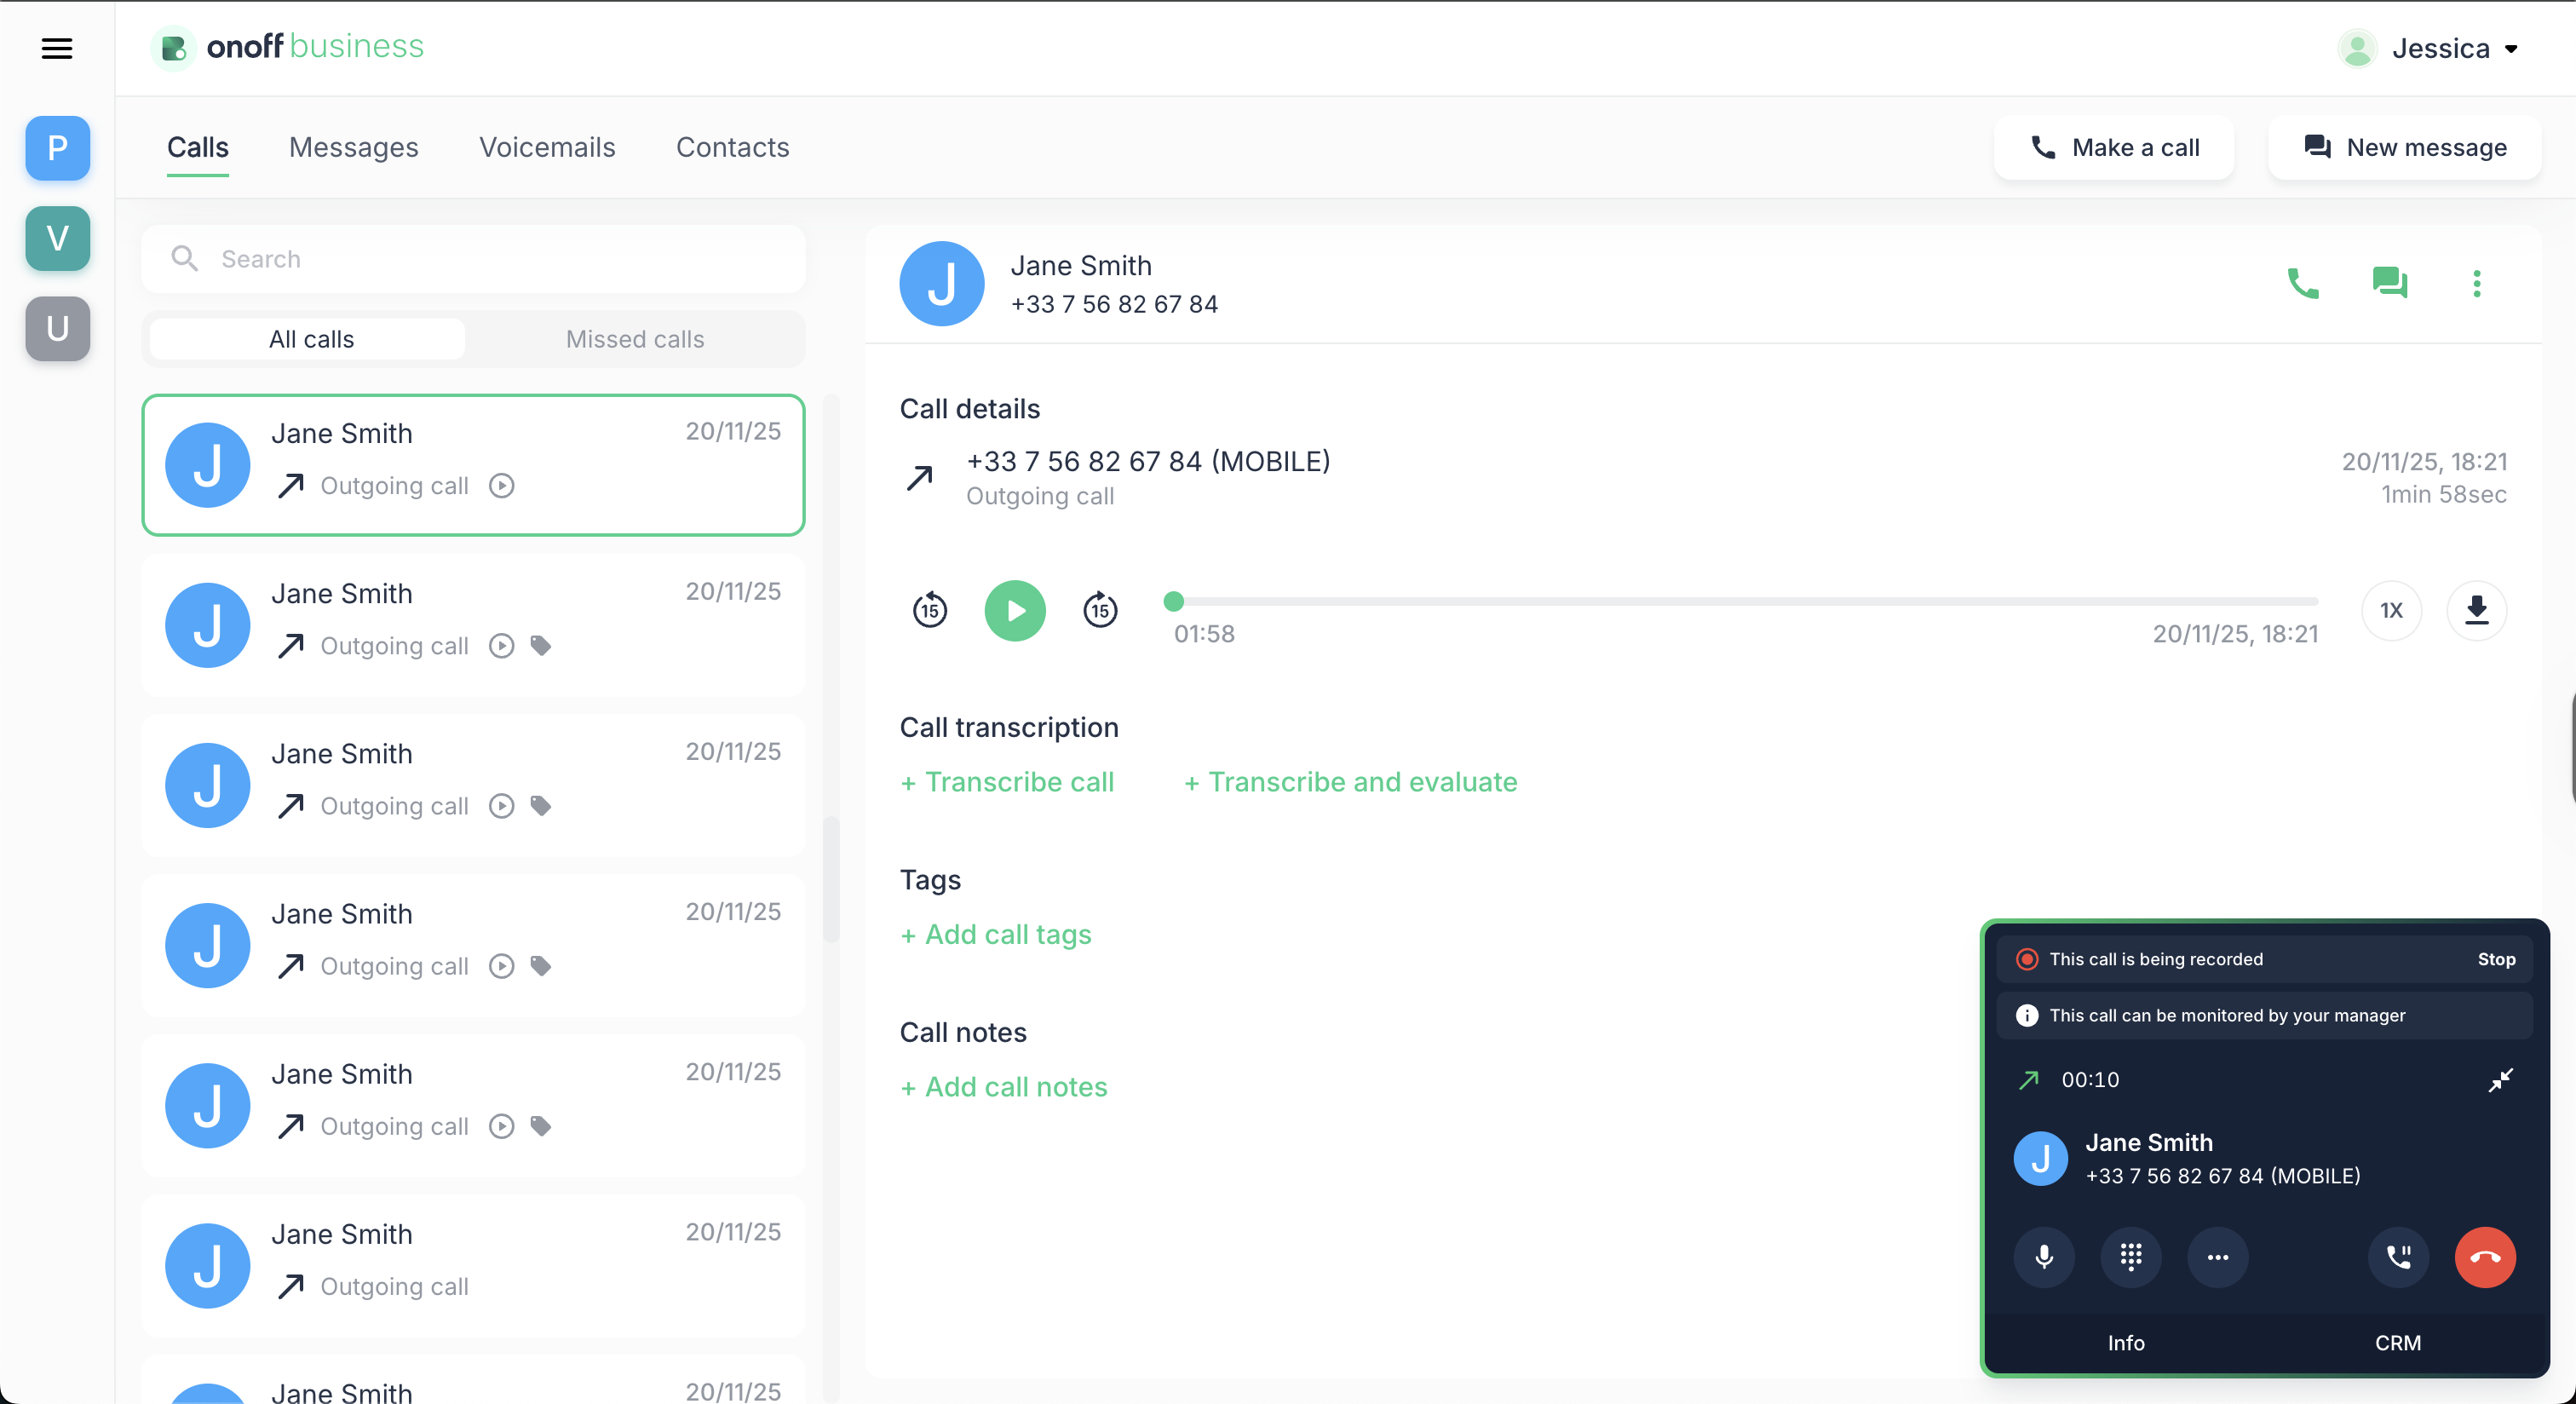Screen dimensions: 2576x1404
Task: Switch to the Voicemails tab
Action: [x=547, y=147]
